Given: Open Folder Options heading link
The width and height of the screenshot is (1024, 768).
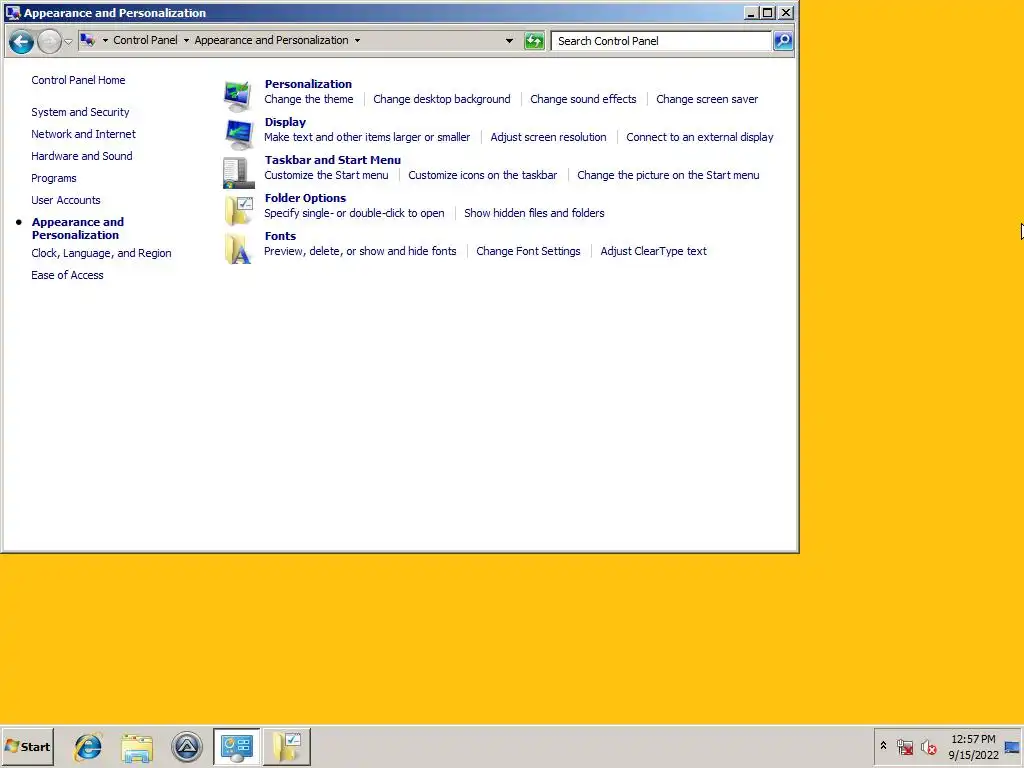Looking at the screenshot, I should (306, 198).
